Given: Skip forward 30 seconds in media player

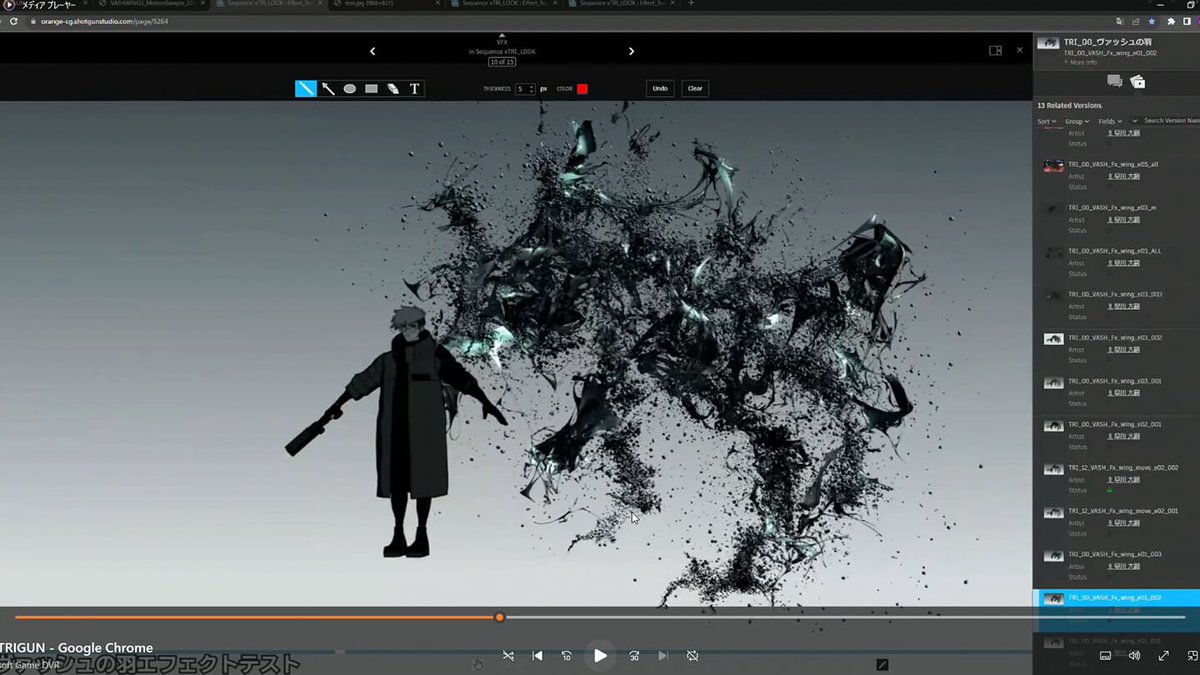Looking at the screenshot, I should click(x=634, y=656).
